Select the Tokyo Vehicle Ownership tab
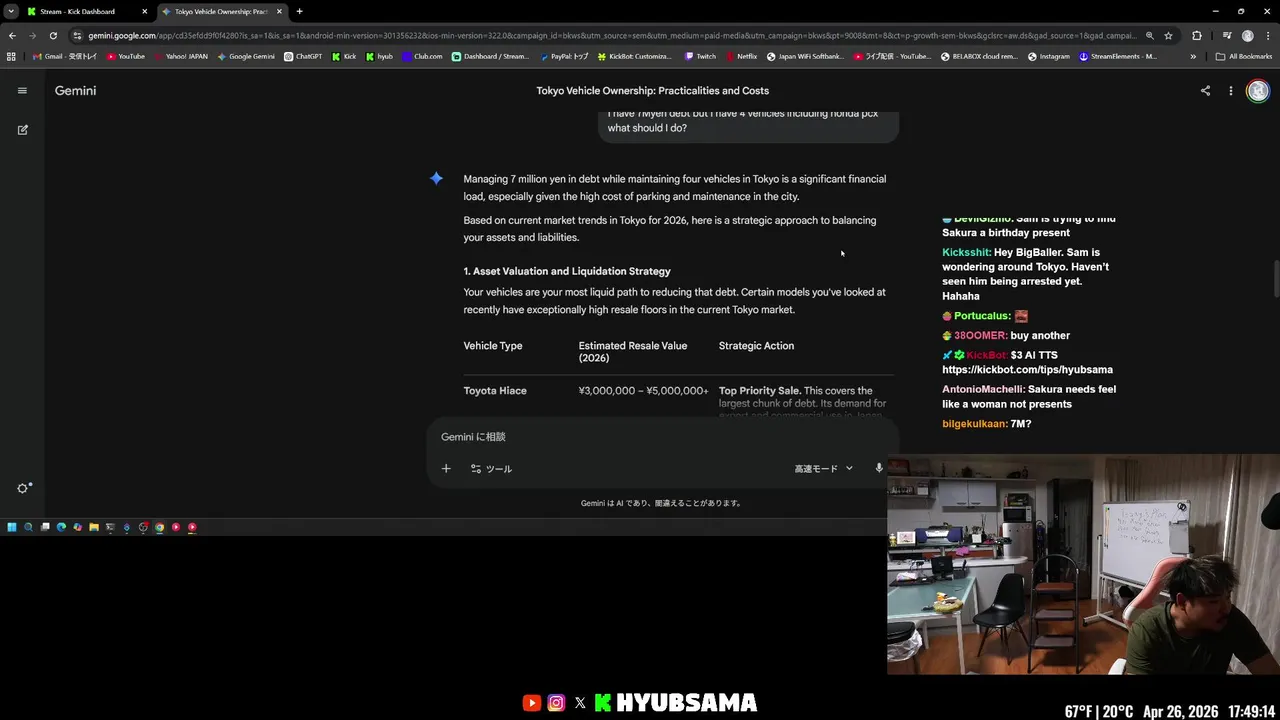The height and width of the screenshot is (720, 1280). coord(221,11)
